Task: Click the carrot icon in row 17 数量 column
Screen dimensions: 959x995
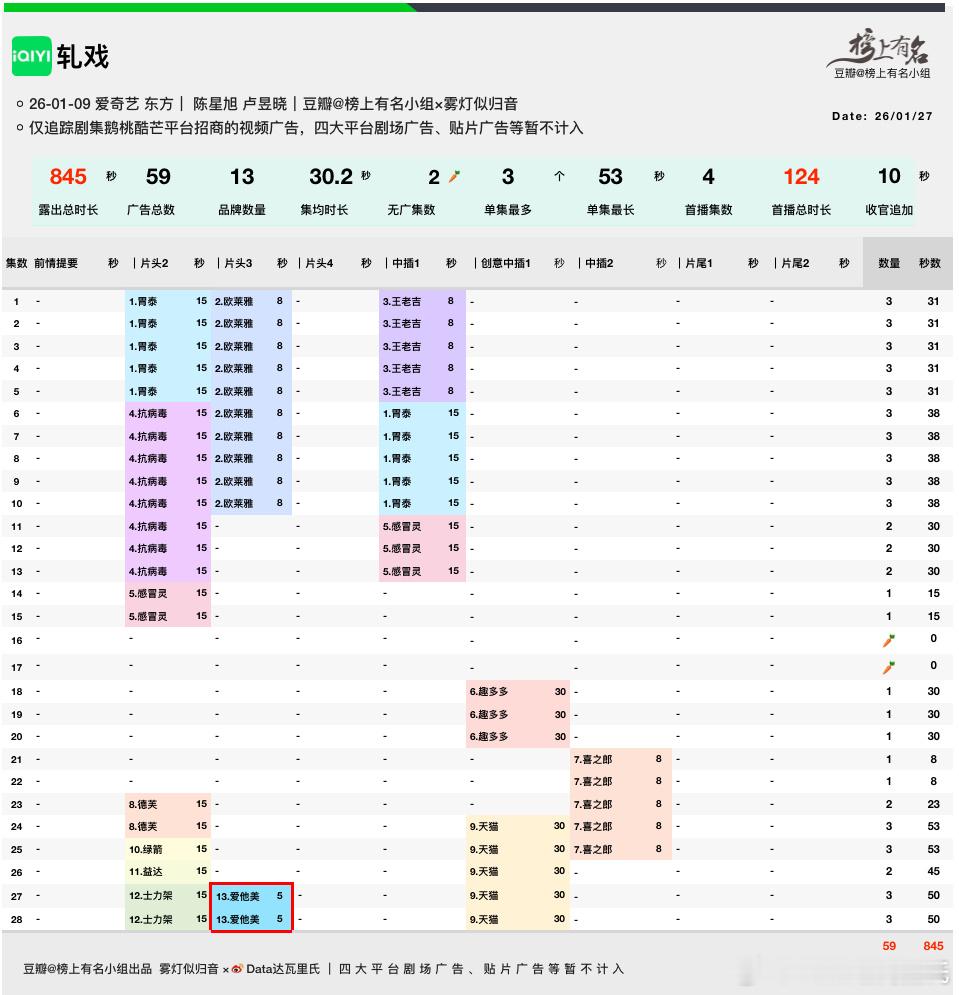Action: tap(886, 665)
